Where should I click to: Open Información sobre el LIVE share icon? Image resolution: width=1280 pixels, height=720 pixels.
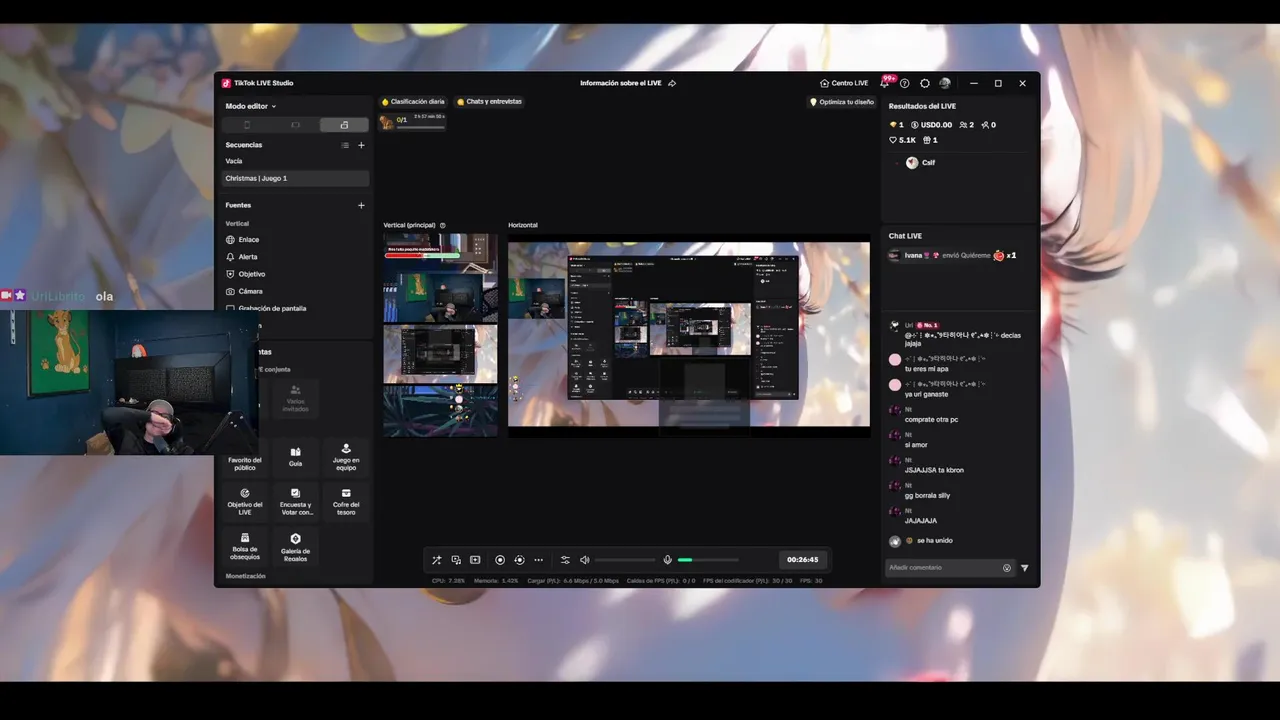point(672,83)
